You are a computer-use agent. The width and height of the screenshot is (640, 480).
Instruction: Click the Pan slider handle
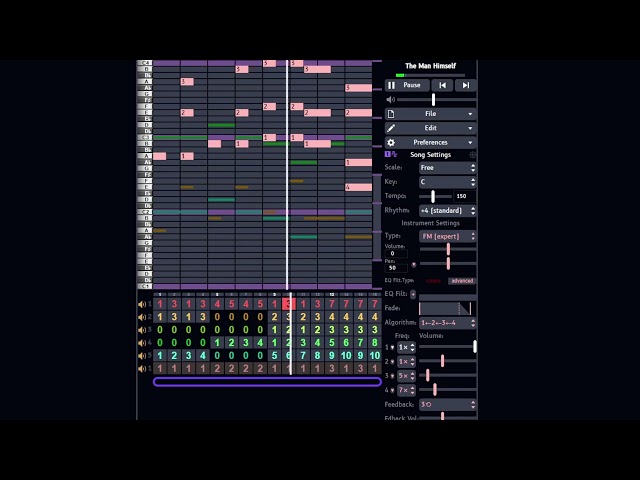[x=448, y=264]
